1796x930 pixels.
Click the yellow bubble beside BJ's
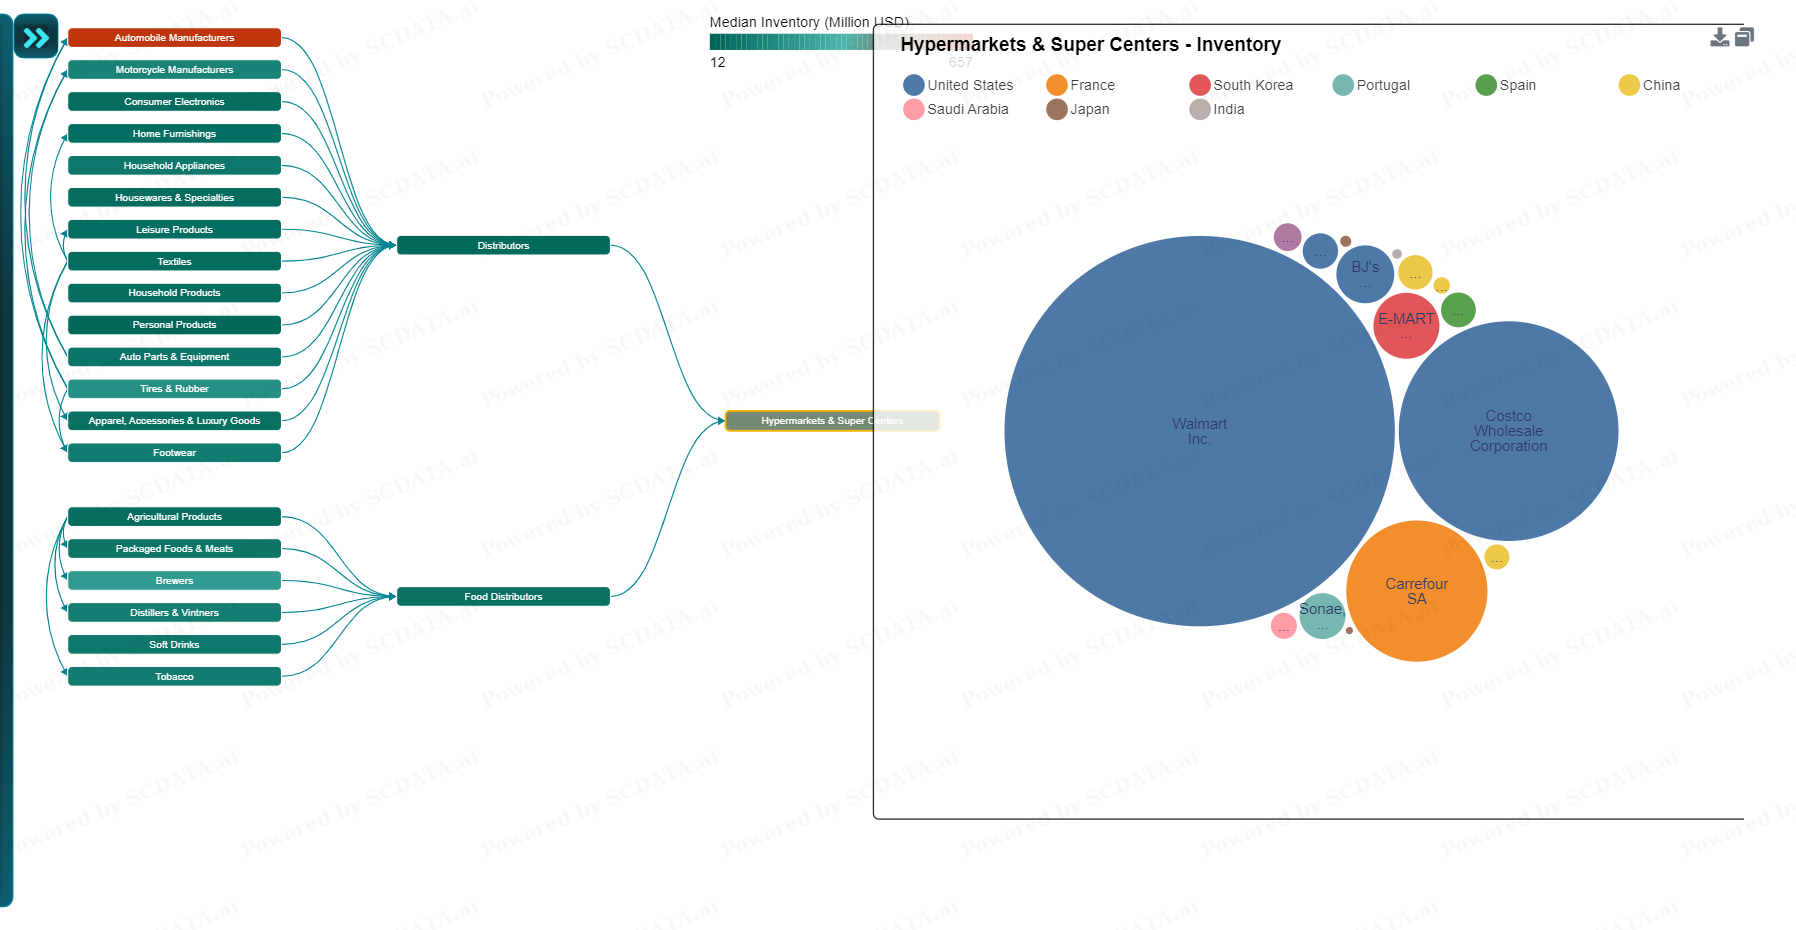tap(1415, 273)
